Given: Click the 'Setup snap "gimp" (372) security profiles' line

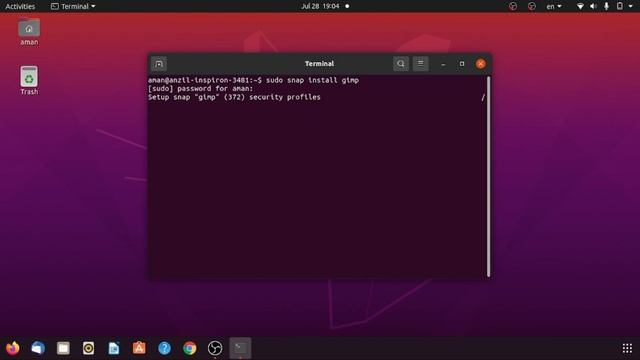Looking at the screenshot, I should (234, 97).
